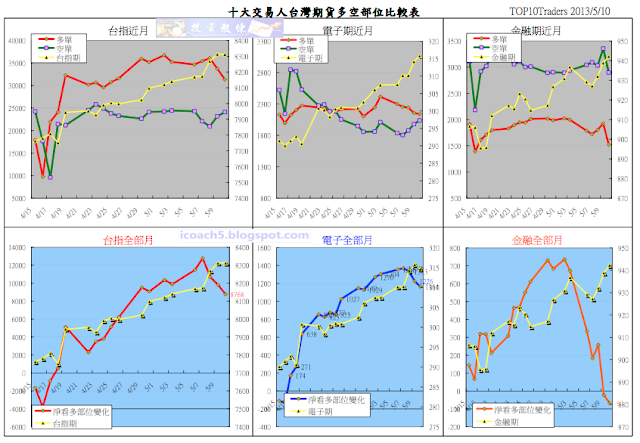Click the main title 十大交易人台灣期貨多空部位比較表
The height and width of the screenshot is (443, 640).
tap(324, 12)
